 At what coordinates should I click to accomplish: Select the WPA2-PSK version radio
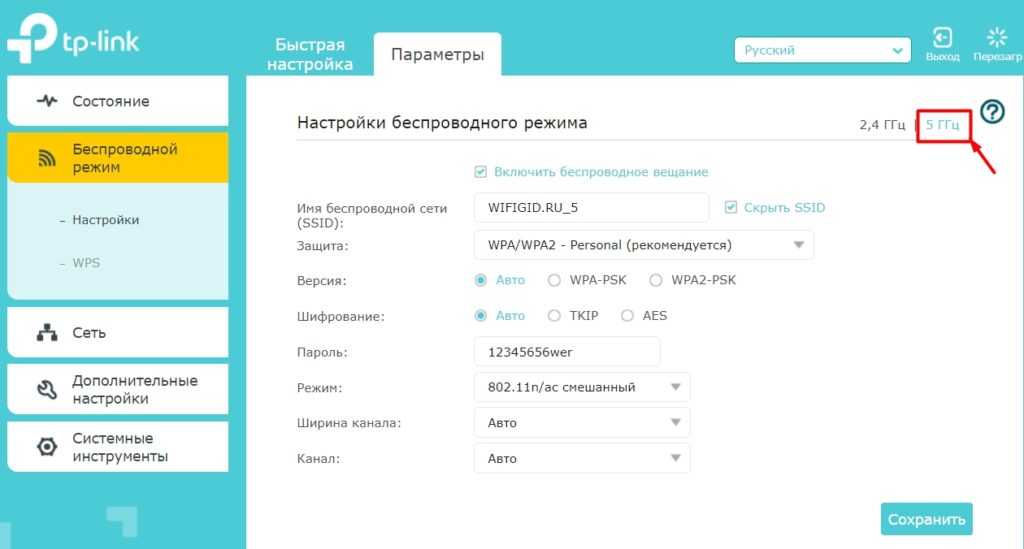[656, 280]
